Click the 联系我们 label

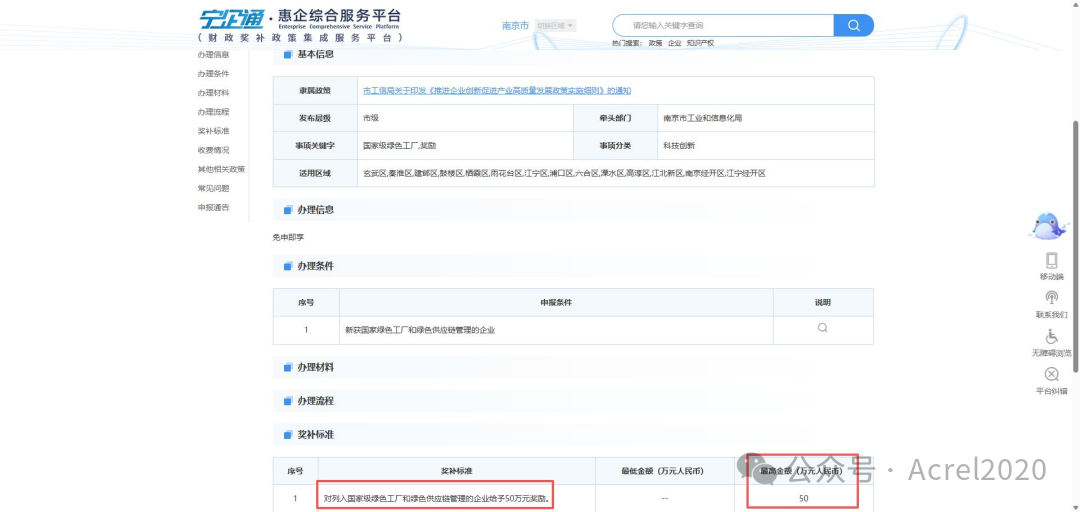point(1051,314)
